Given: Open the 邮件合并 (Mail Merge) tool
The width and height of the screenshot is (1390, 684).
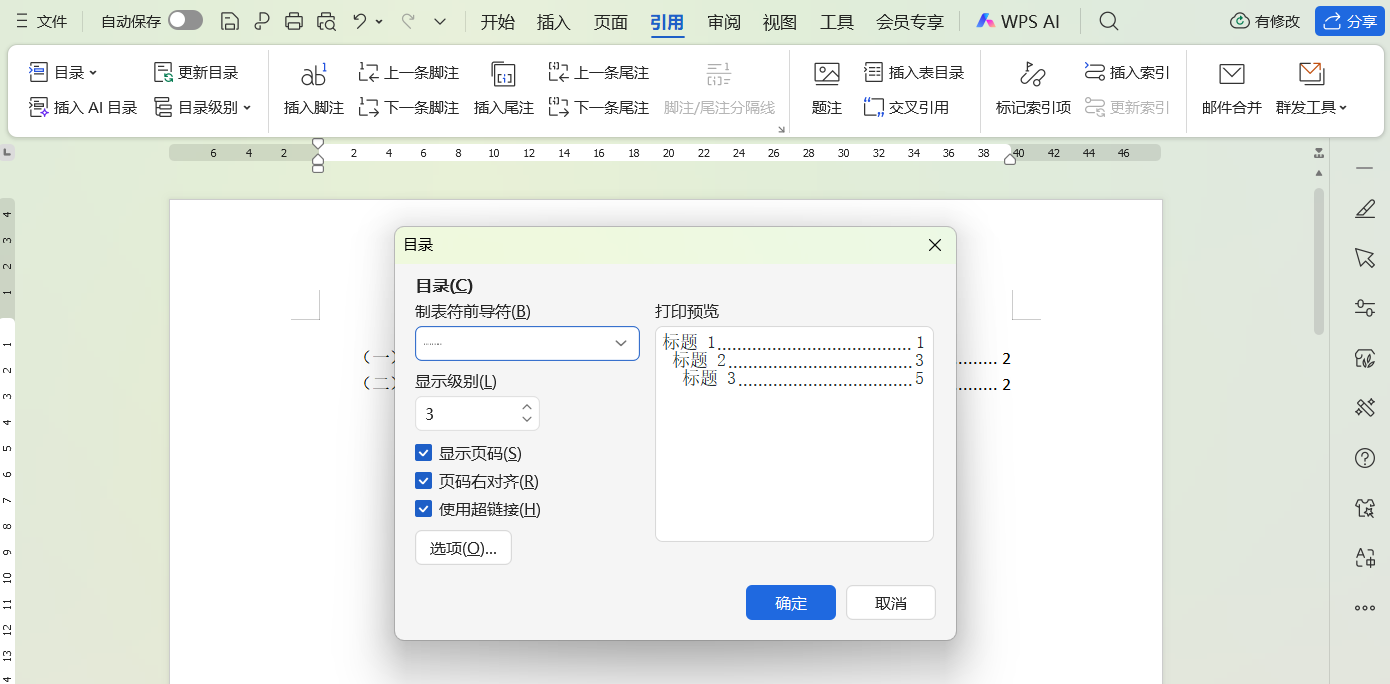Looking at the screenshot, I should coord(1231,87).
